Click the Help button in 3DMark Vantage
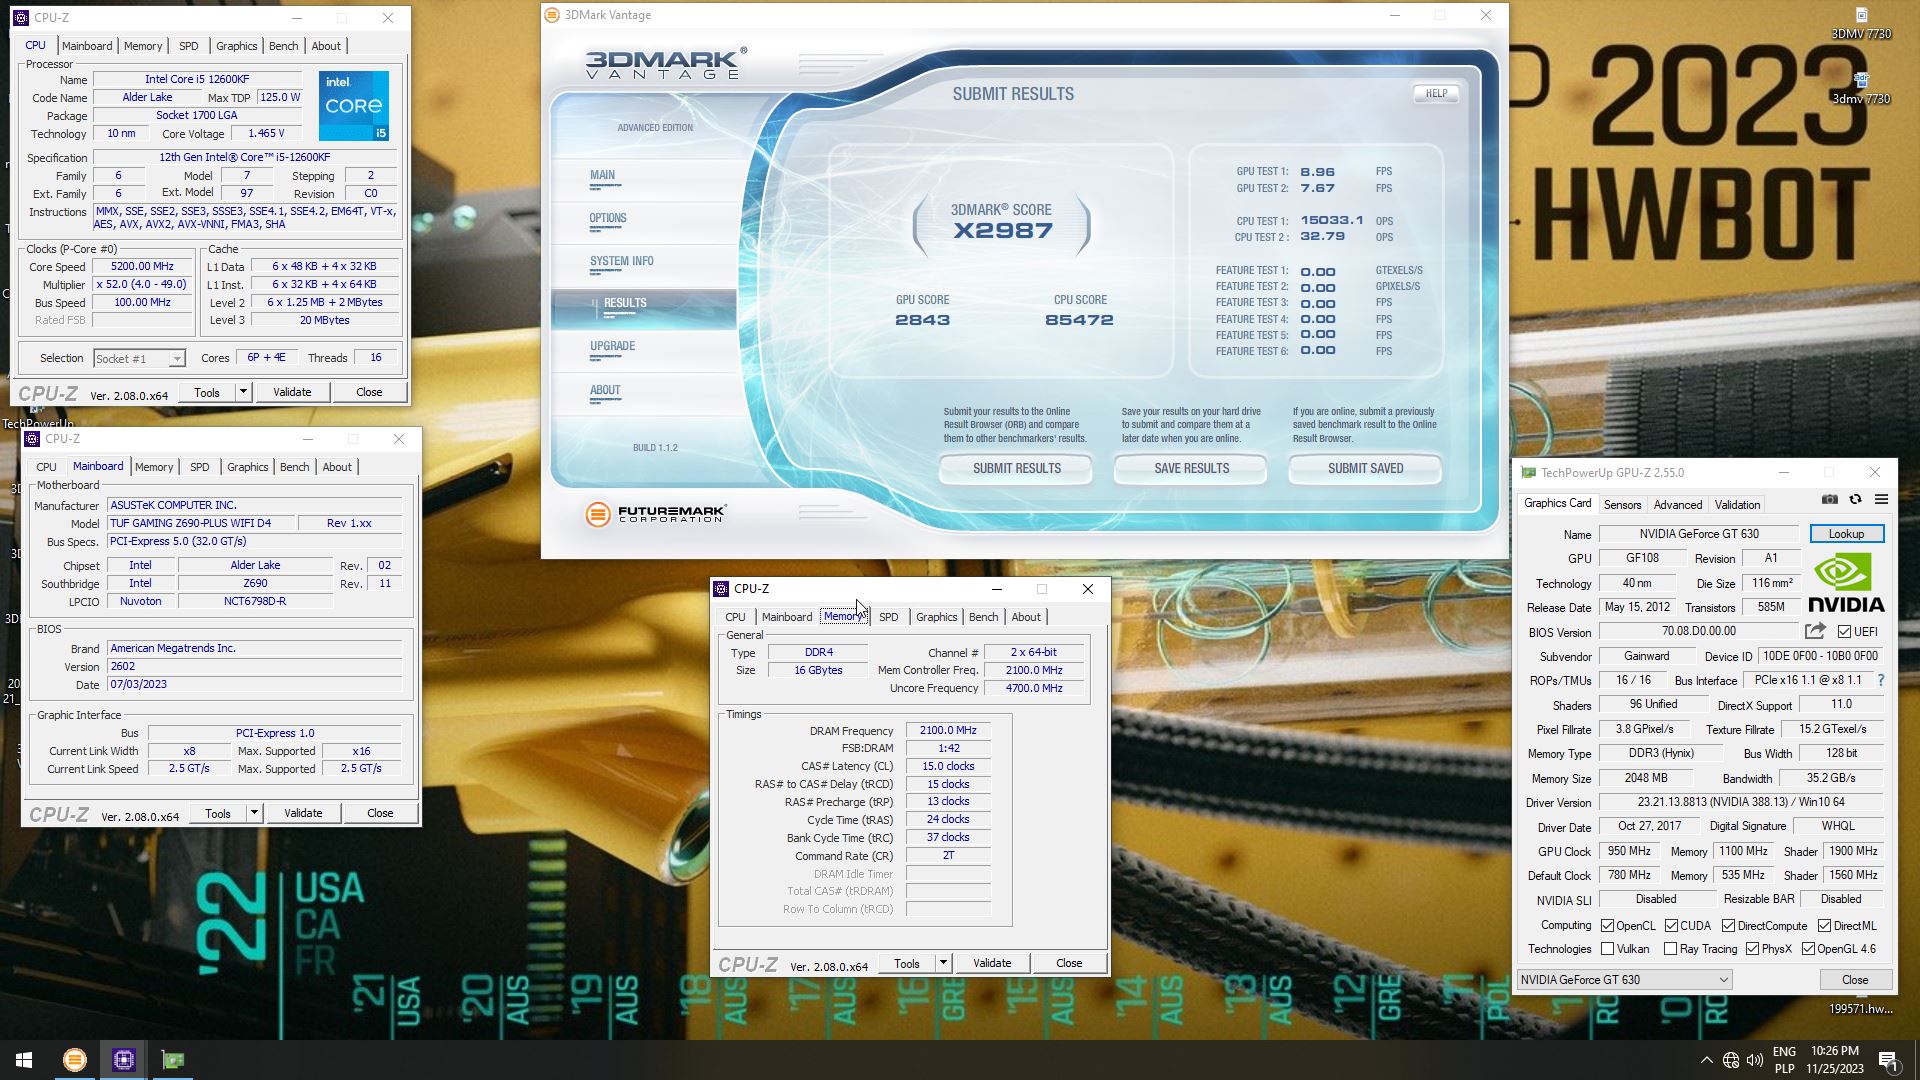The width and height of the screenshot is (1920, 1080). point(1436,93)
